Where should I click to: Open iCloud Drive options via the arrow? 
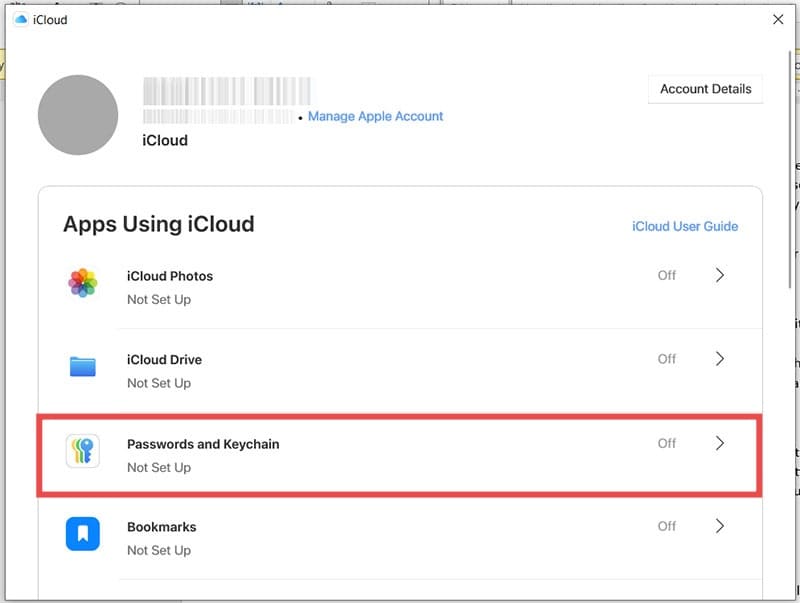tap(720, 359)
